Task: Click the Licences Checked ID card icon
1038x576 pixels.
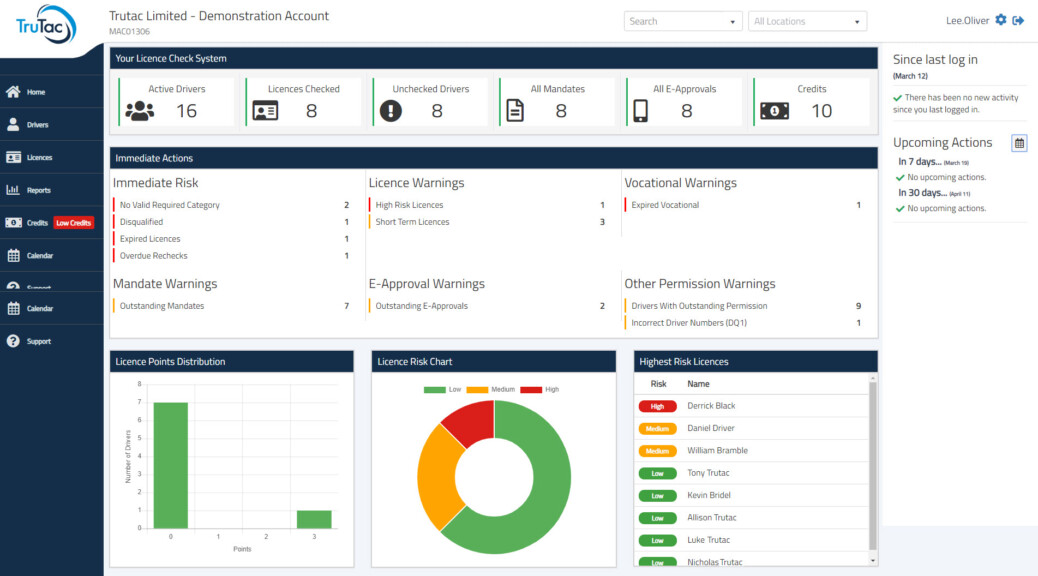Action: [265, 111]
